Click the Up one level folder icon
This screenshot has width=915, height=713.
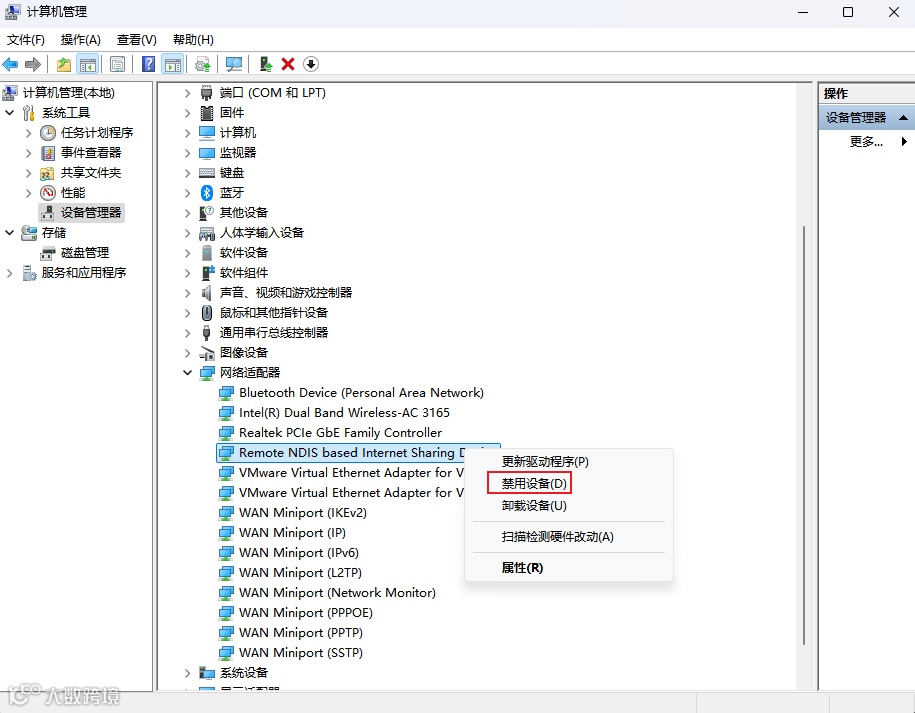tap(64, 64)
